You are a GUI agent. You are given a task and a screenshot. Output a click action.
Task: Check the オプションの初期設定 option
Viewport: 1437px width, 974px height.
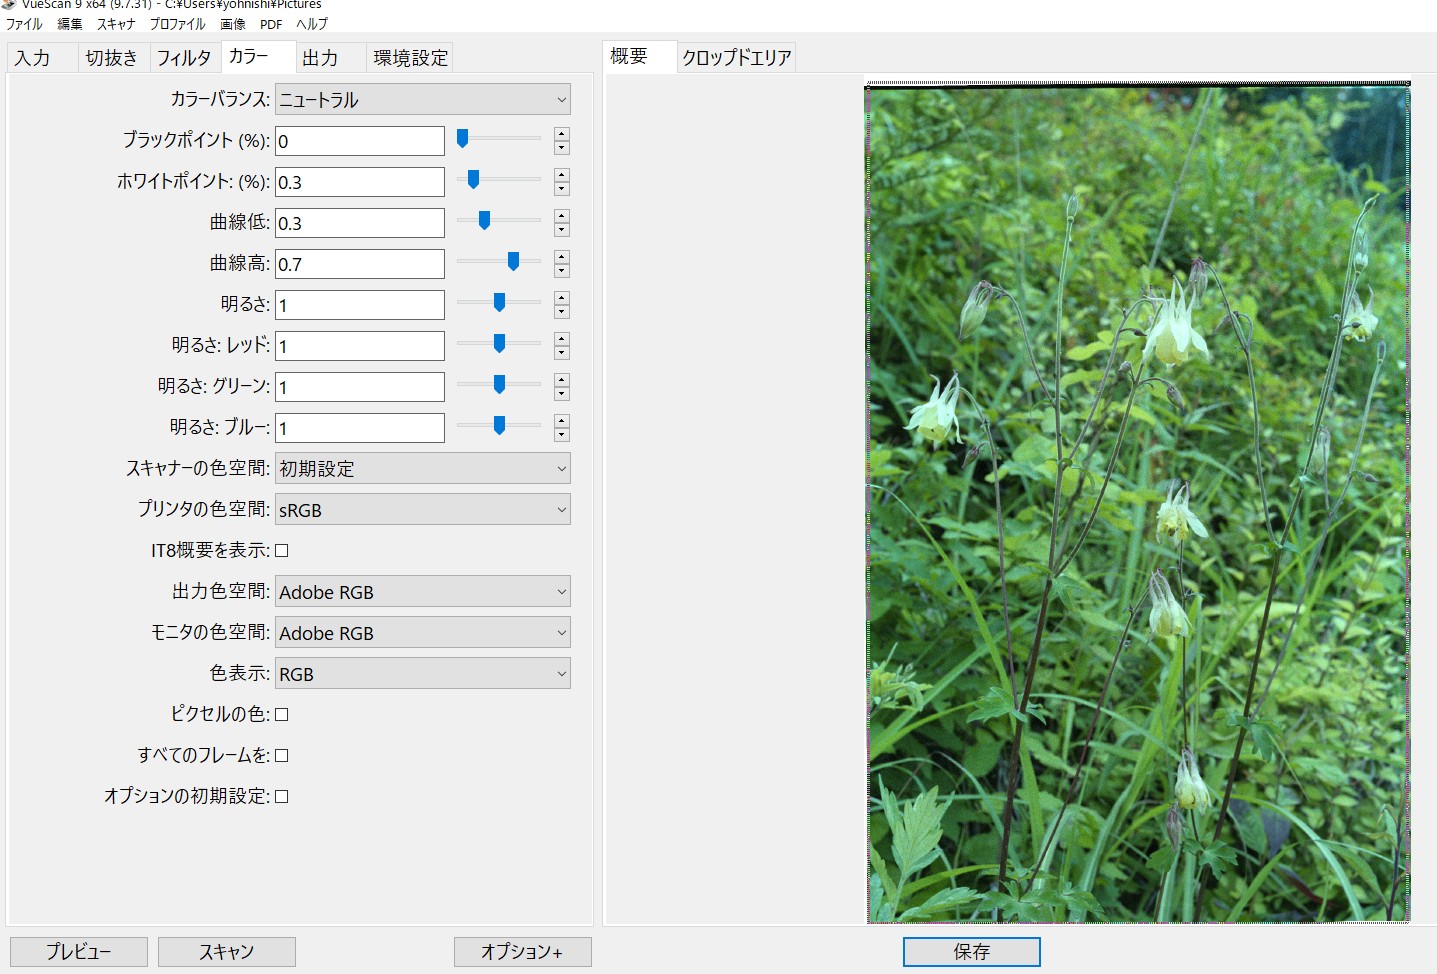(x=282, y=796)
